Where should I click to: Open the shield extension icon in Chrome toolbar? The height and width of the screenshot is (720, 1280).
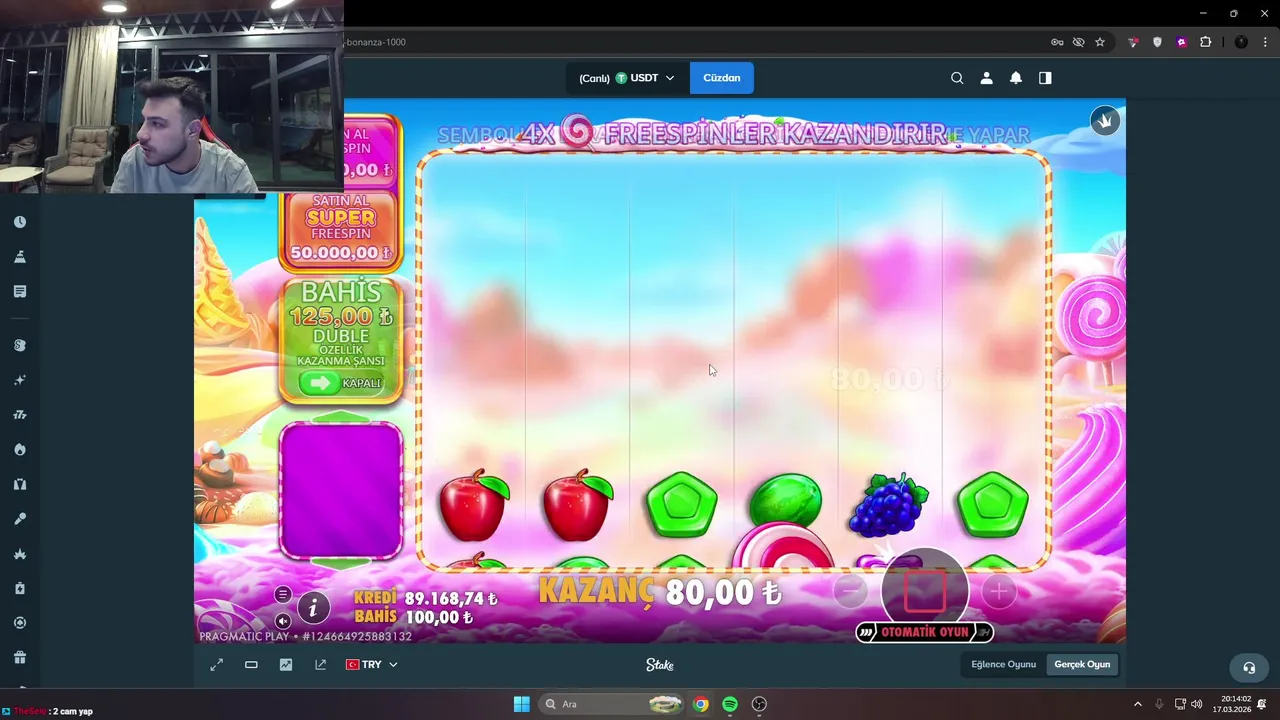(1157, 42)
